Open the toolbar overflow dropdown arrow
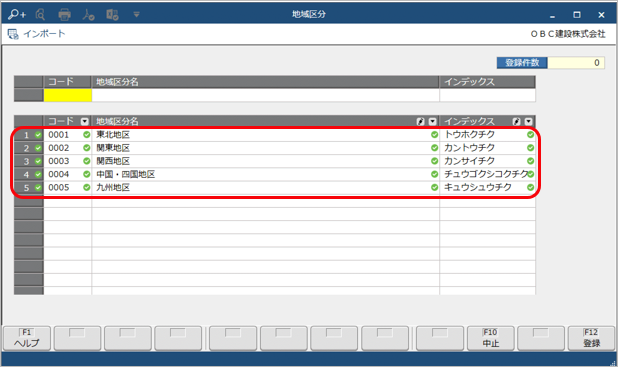Viewport: 618px width, 367px height. pos(136,15)
